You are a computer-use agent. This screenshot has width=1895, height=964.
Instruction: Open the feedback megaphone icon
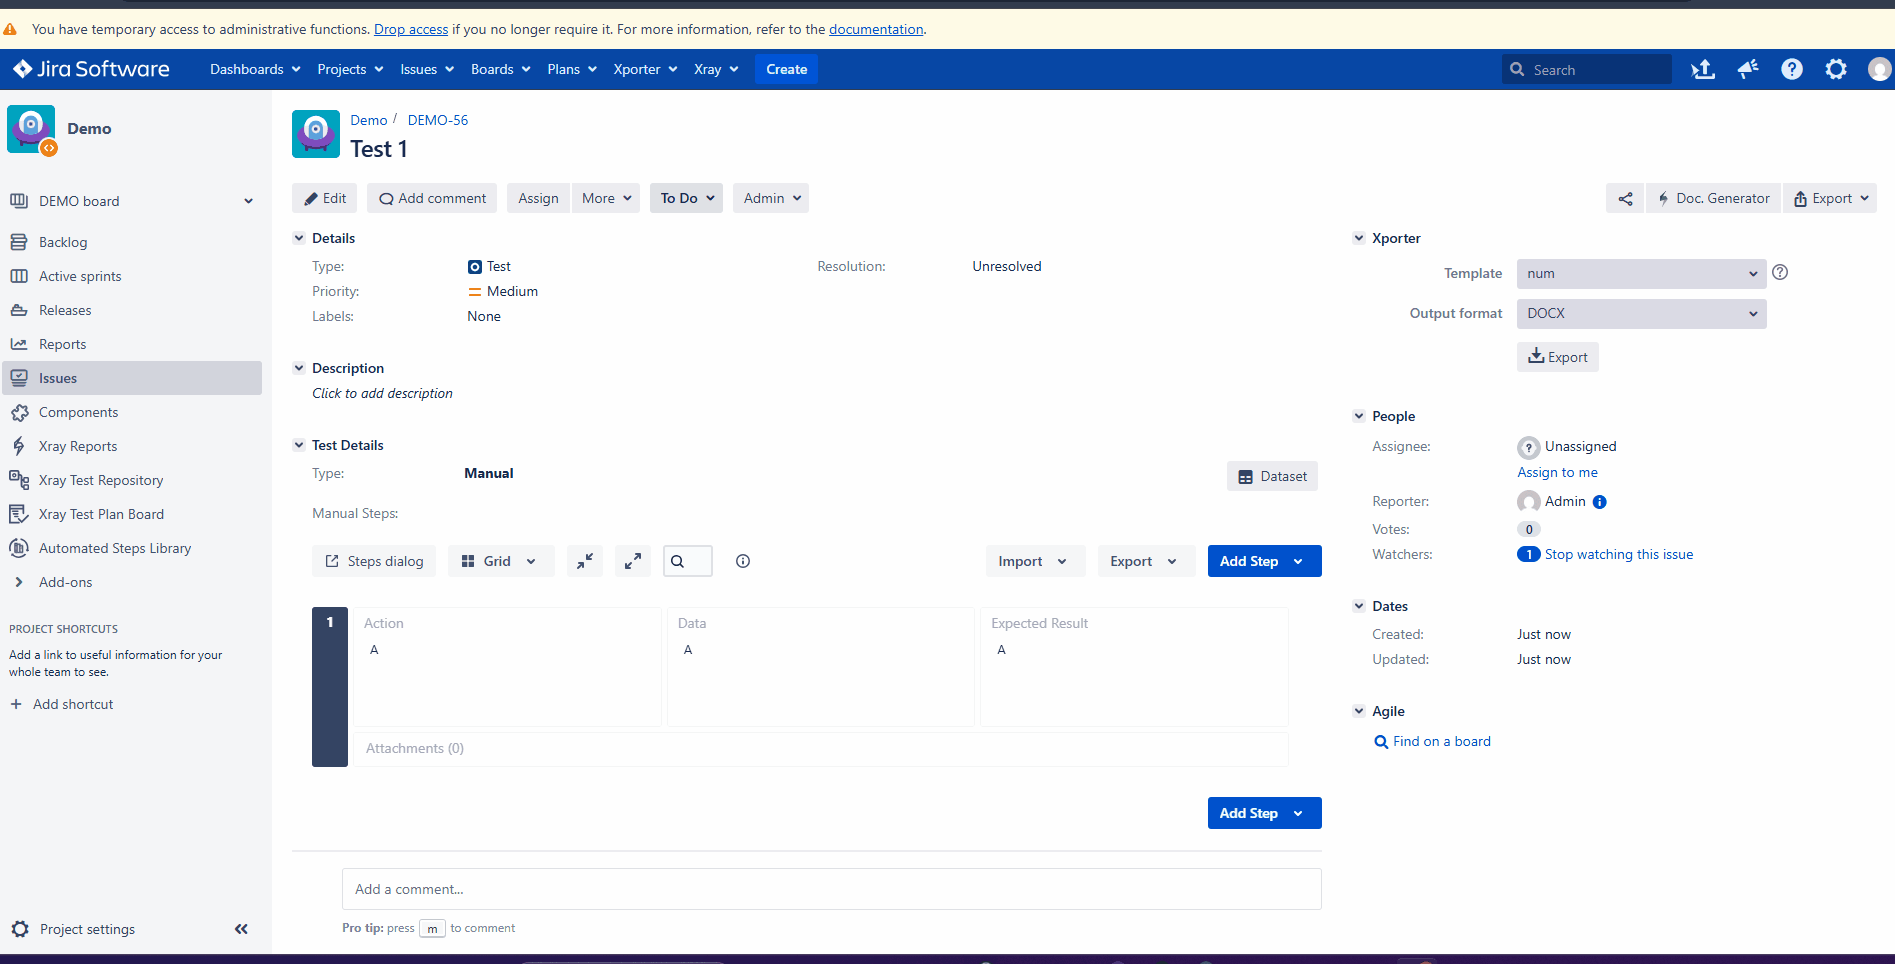pyautogui.click(x=1748, y=69)
